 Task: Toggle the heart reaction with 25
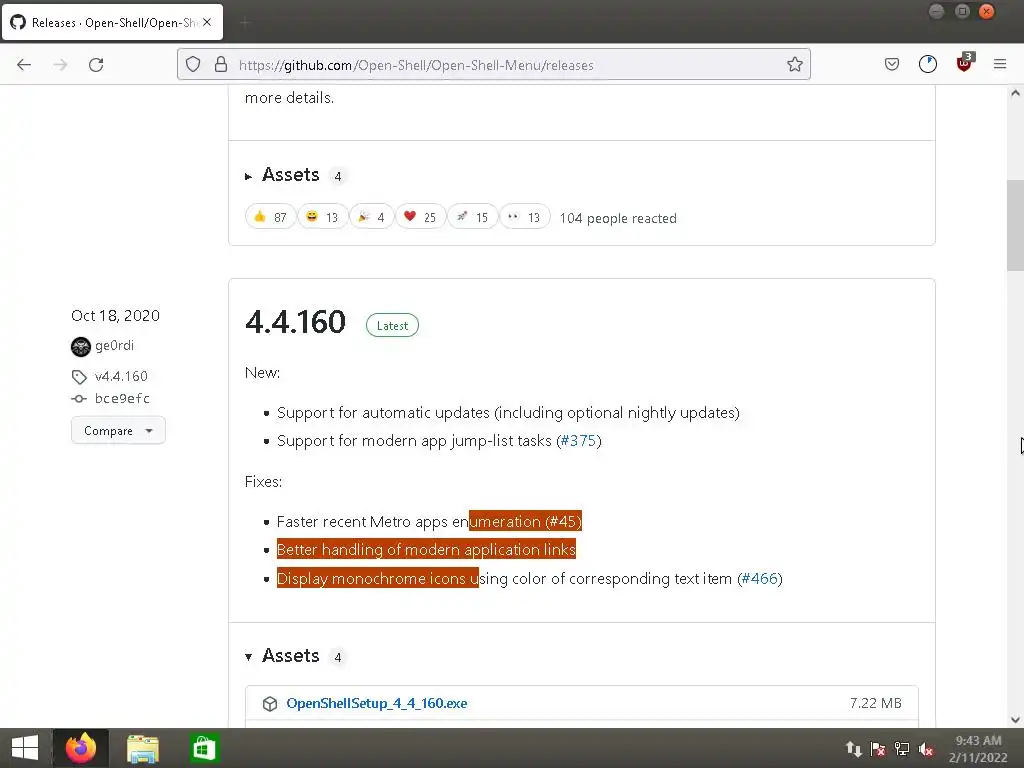(x=420, y=217)
